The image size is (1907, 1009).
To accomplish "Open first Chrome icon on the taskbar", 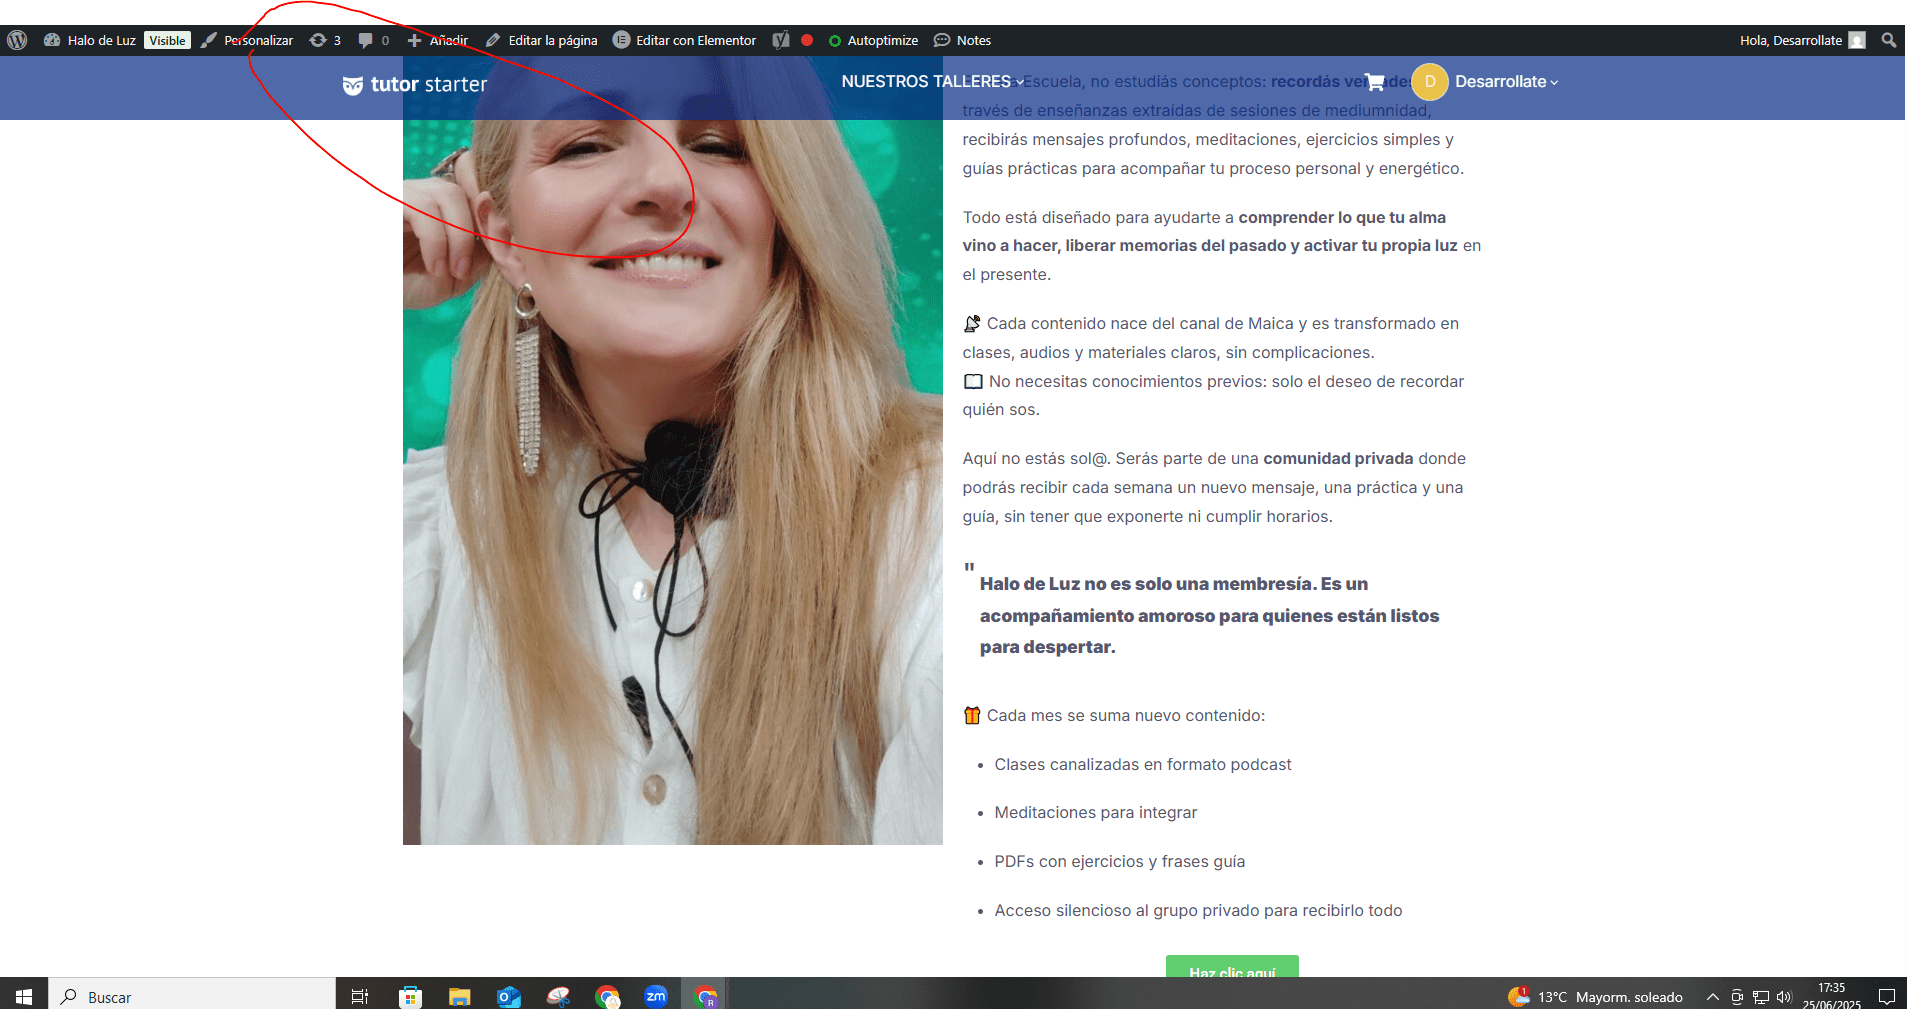I will (607, 996).
